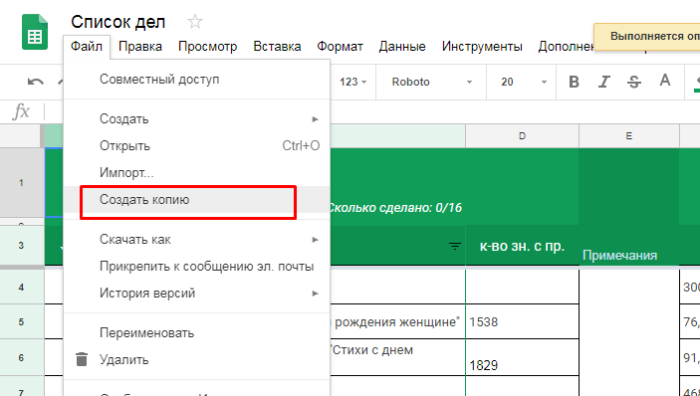Toggle italic formatting

604,82
